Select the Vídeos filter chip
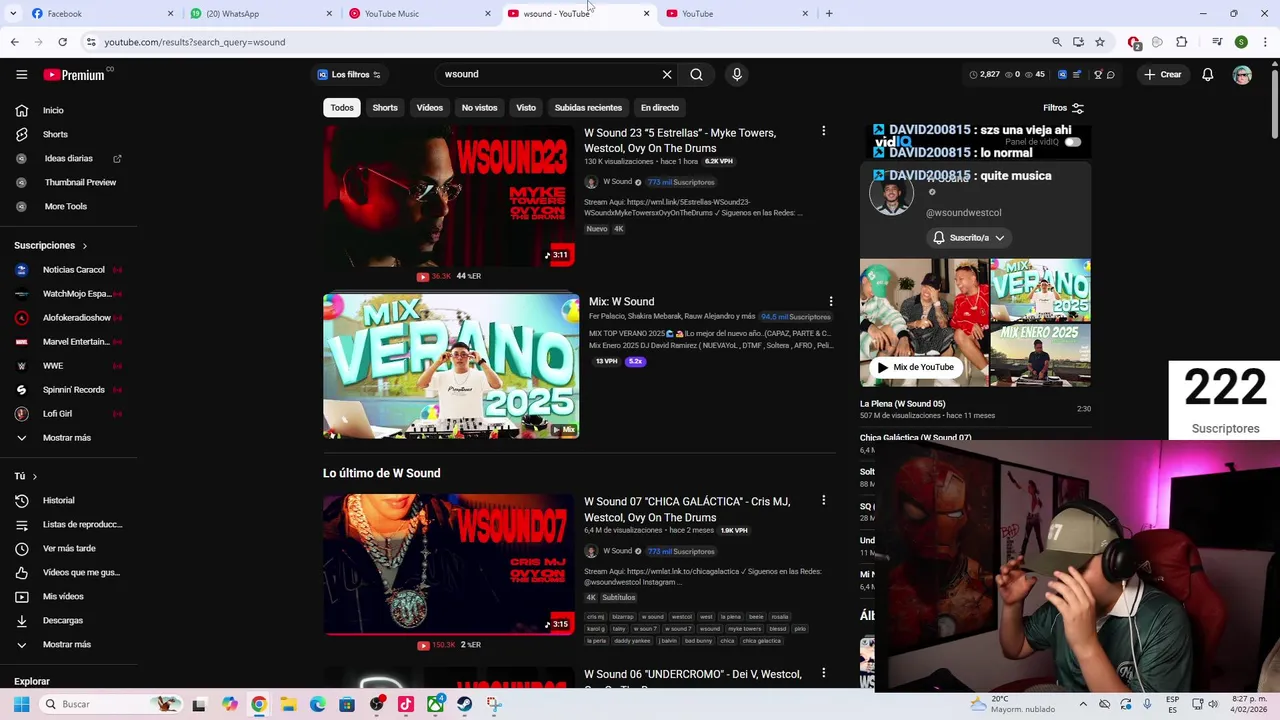 click(x=430, y=107)
